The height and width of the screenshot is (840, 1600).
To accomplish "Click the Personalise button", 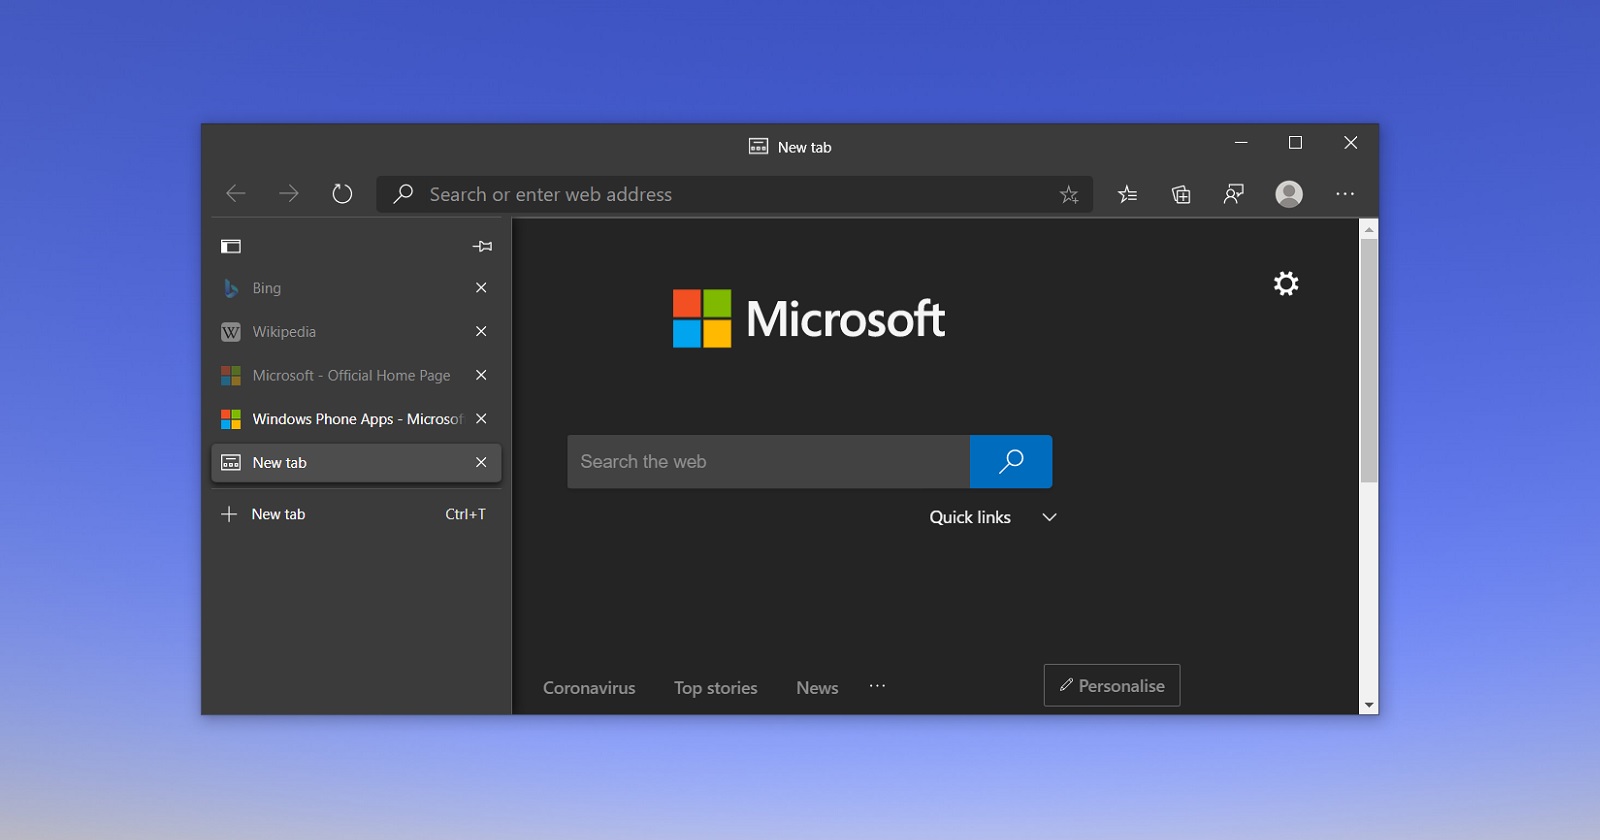I will coord(1112,685).
